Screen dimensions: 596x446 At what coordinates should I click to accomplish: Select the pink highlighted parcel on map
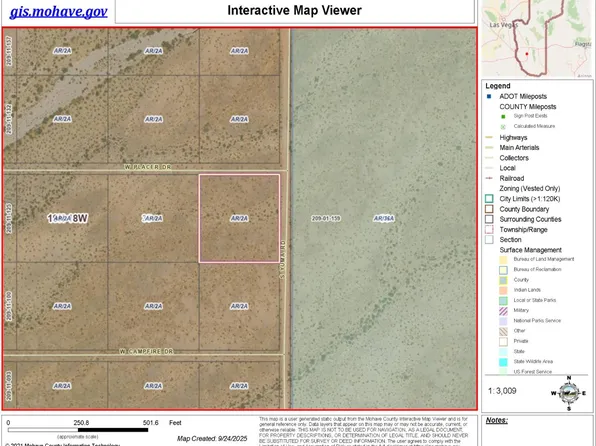(239, 218)
